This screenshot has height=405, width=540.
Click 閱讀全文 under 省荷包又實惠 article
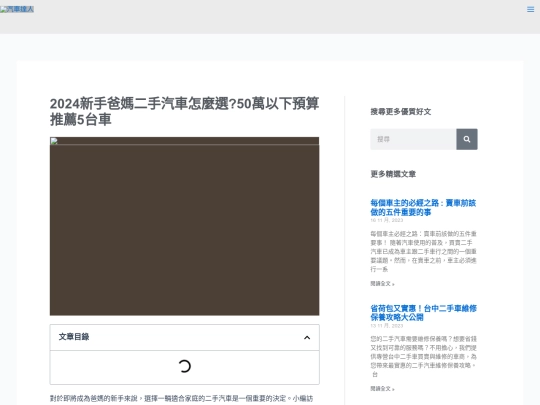click(382, 389)
